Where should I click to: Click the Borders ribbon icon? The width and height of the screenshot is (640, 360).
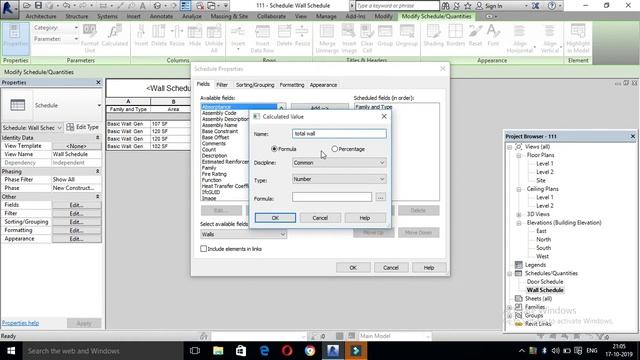(x=456, y=35)
